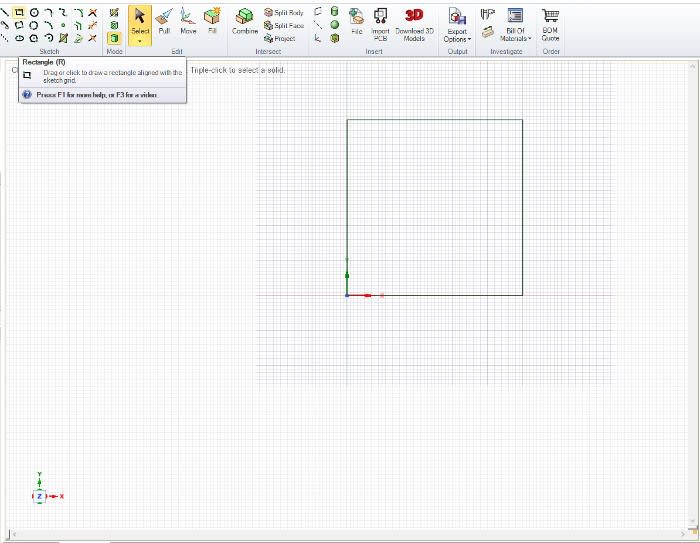Select the Three-Point Circle tool
The image size is (700, 543).
tap(34, 25)
